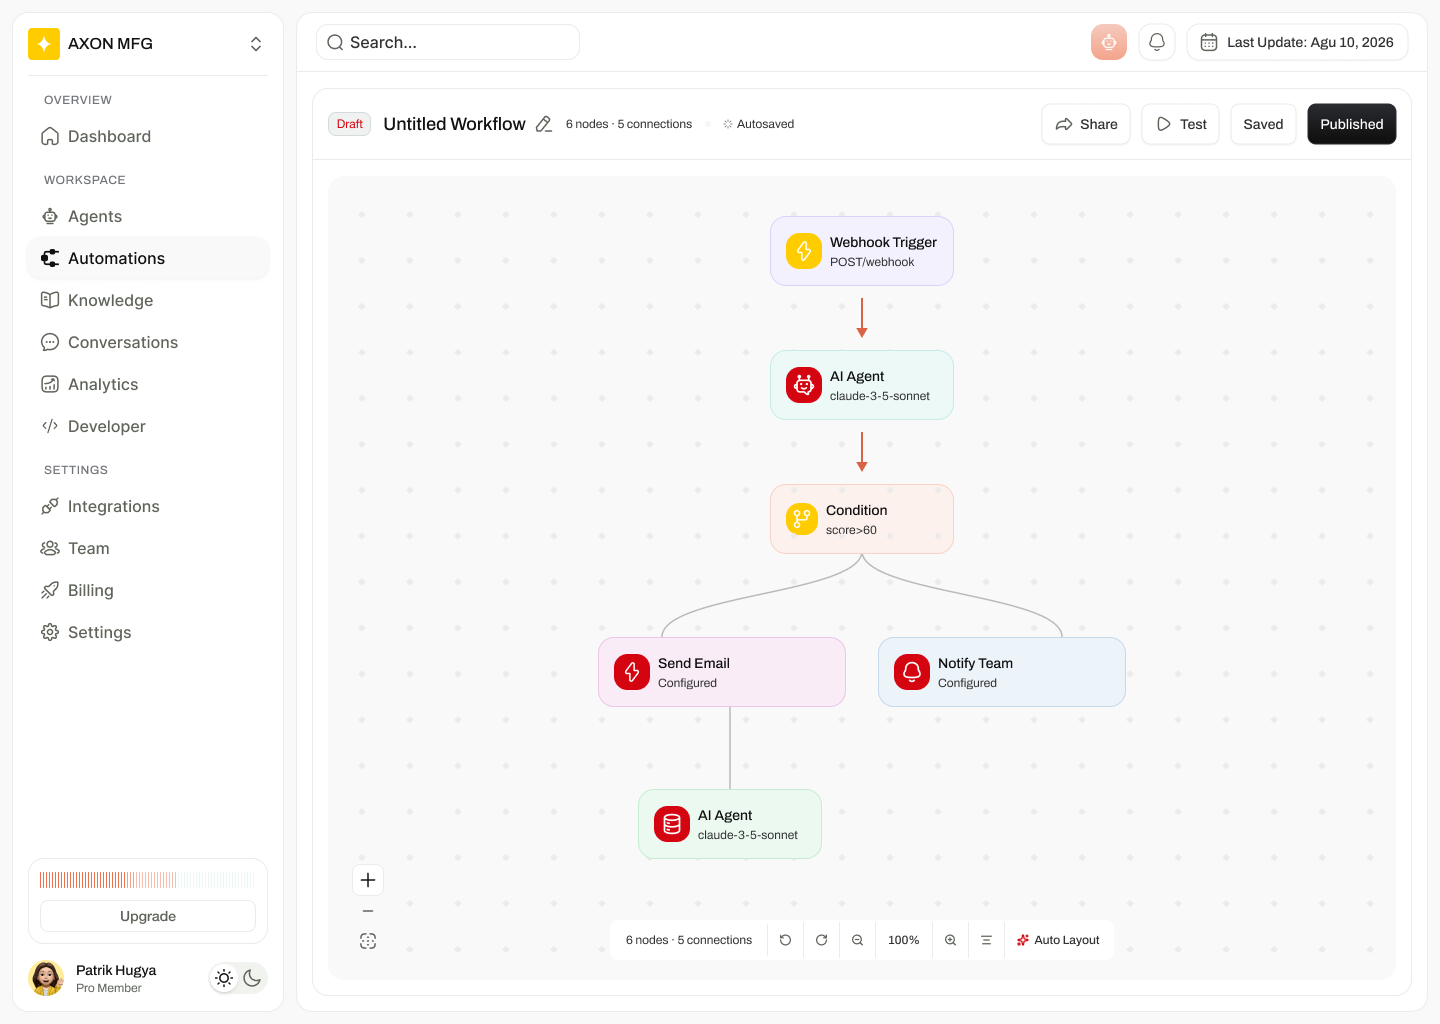Click the zoom-out magnifier in bottom toolbar
The width and height of the screenshot is (1440, 1024).
857,940
